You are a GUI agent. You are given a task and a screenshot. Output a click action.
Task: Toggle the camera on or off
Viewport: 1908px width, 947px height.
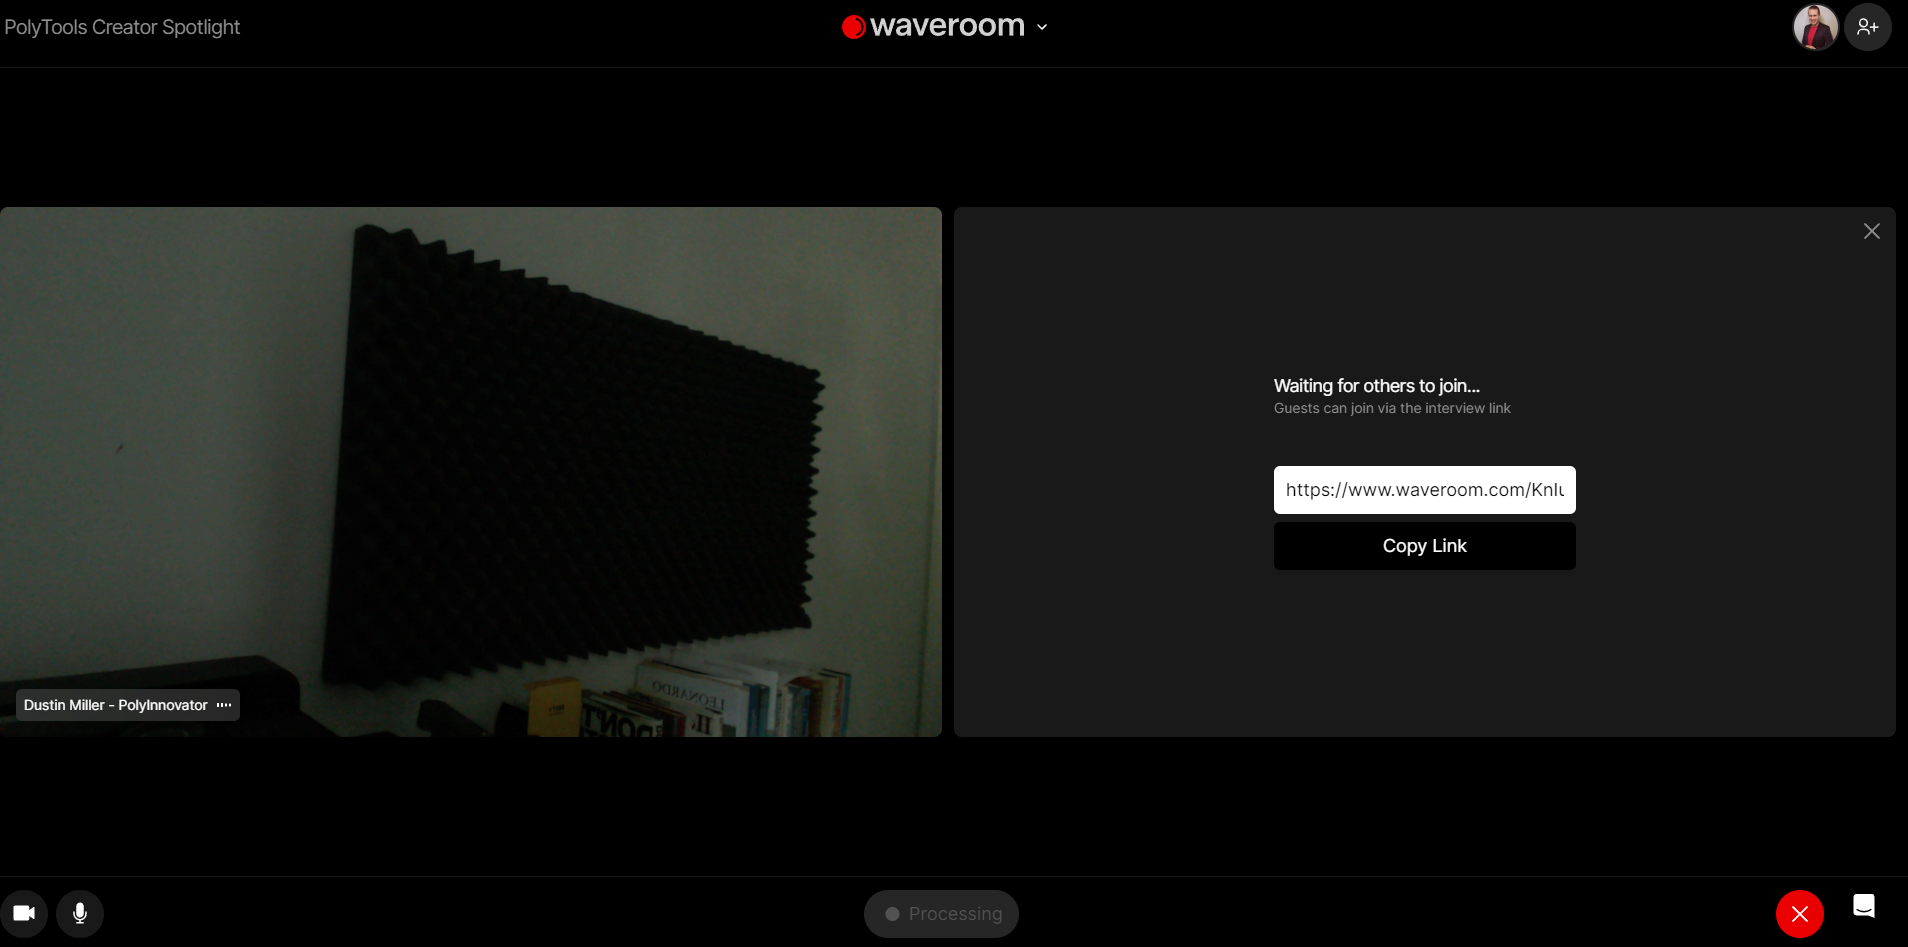click(x=24, y=913)
